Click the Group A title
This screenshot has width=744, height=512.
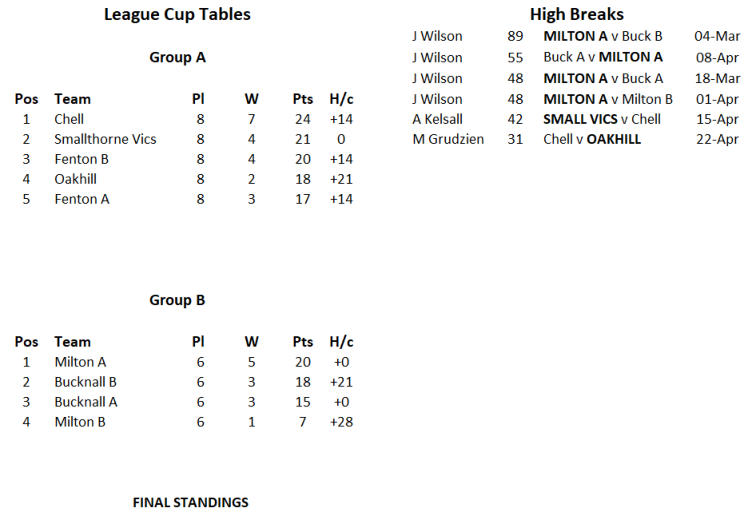click(x=177, y=57)
